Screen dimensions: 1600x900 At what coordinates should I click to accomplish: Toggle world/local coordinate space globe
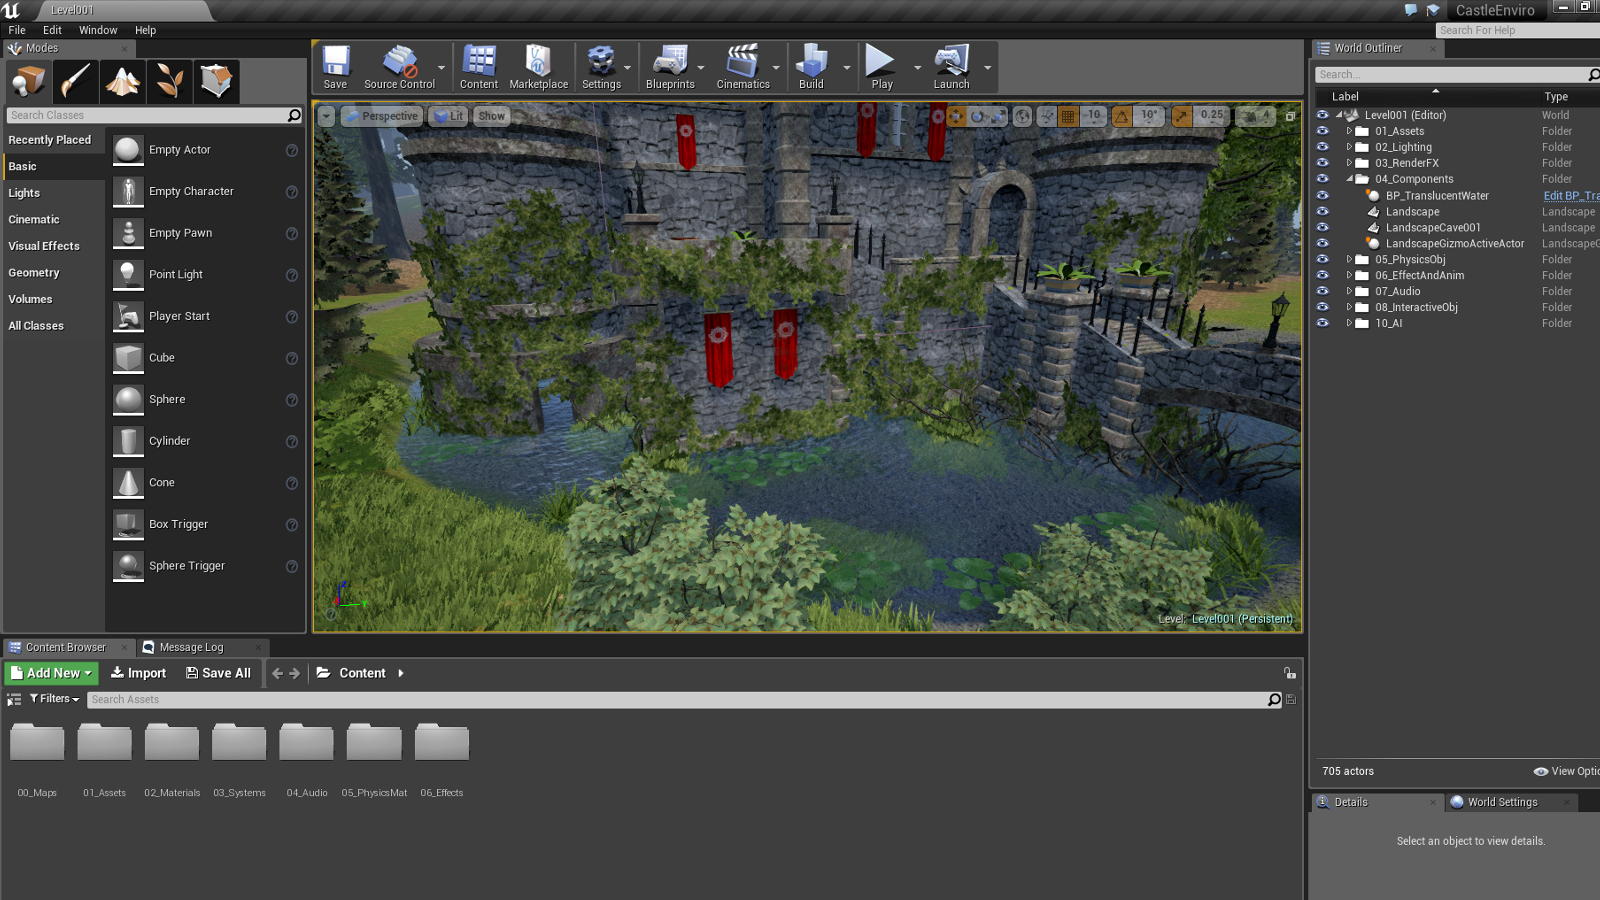tap(1022, 116)
